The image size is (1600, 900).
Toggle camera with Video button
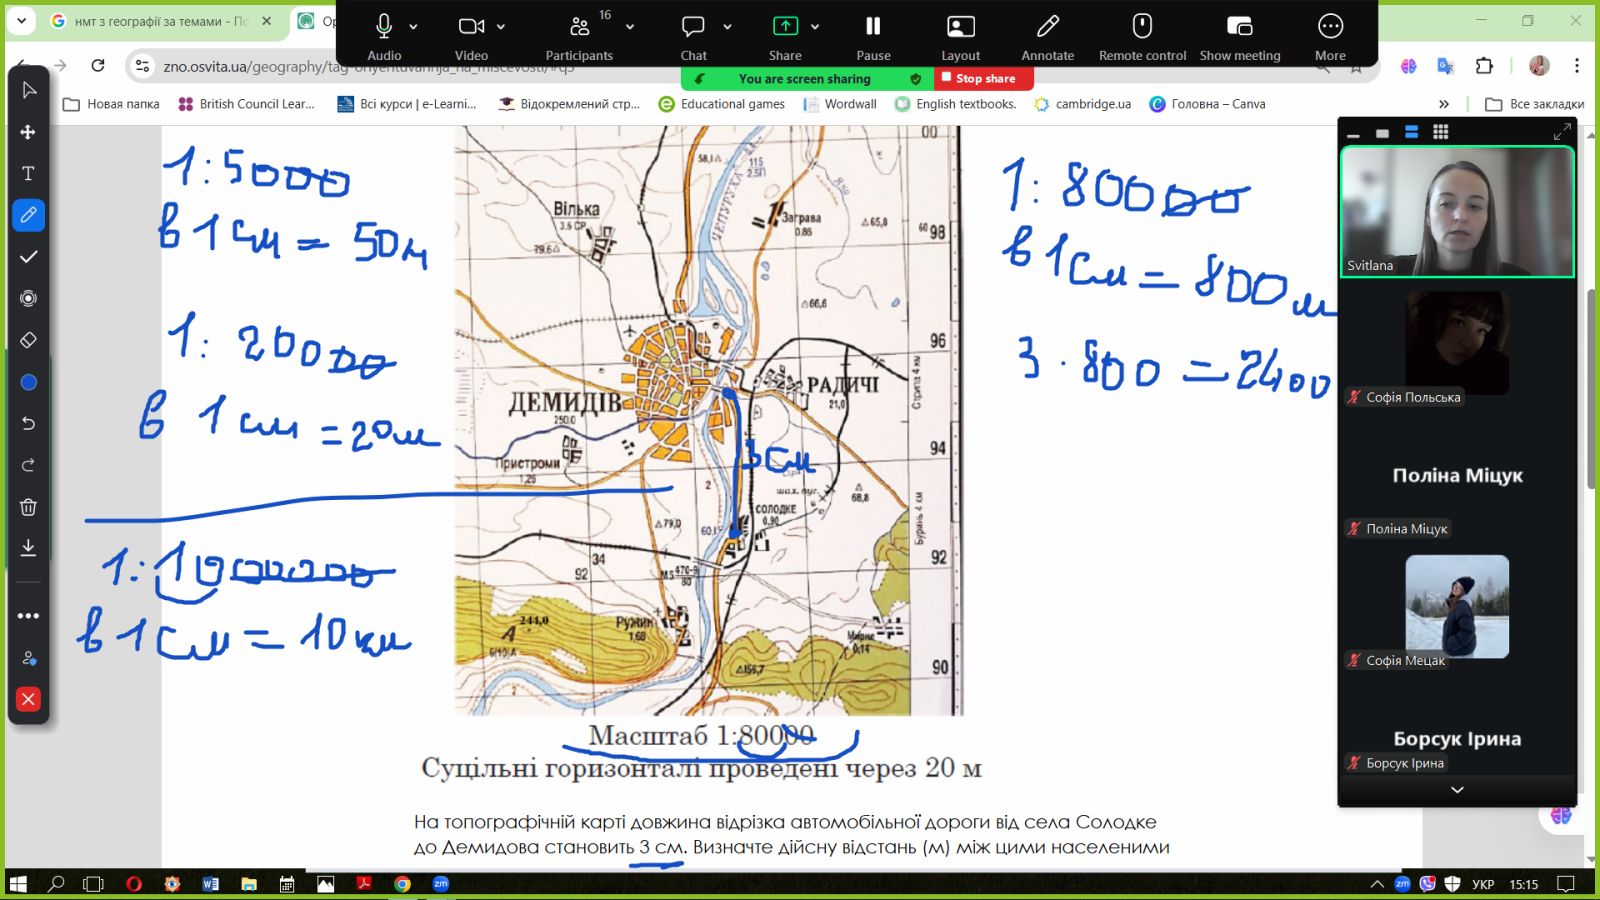tap(471, 35)
